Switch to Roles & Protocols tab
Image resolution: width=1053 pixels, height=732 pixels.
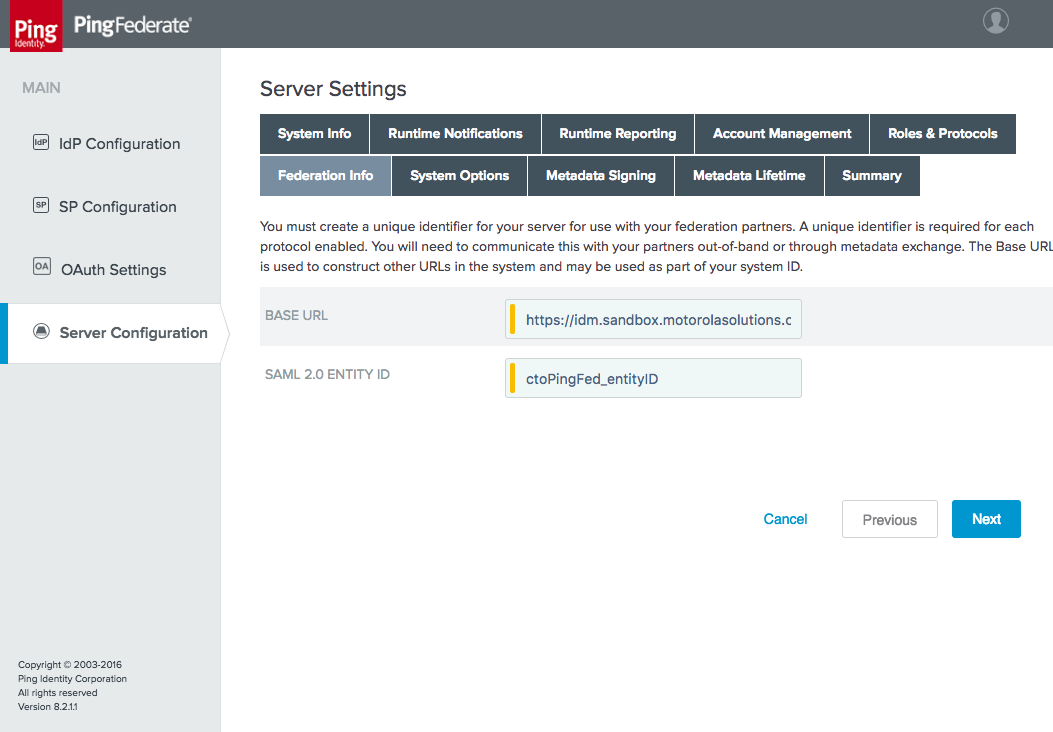tap(943, 134)
